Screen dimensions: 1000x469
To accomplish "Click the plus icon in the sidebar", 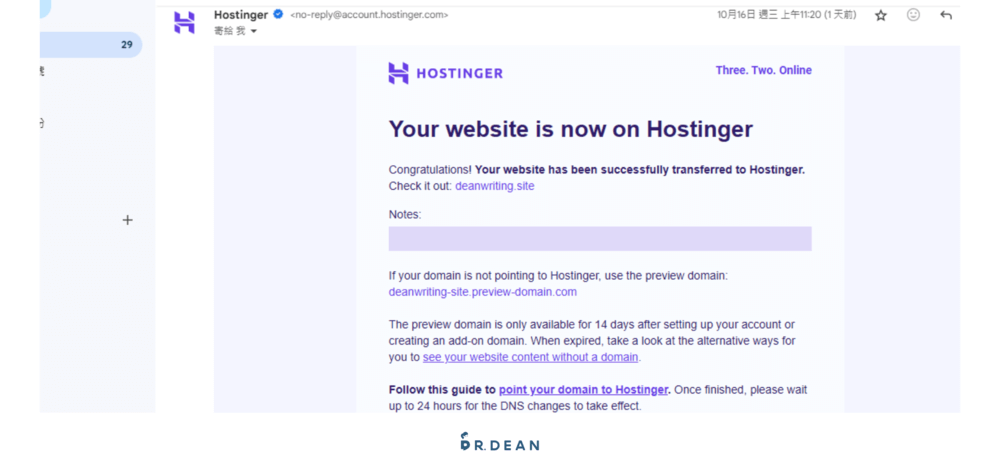I will click(127, 220).
